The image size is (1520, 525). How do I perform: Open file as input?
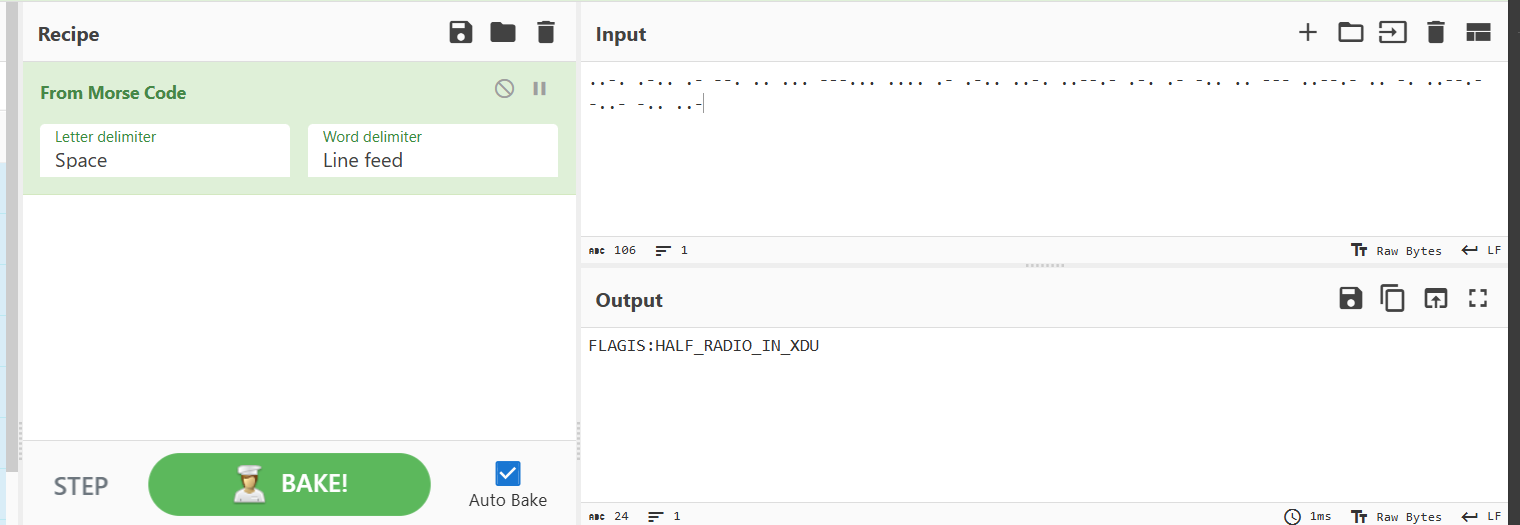pyautogui.click(x=1393, y=33)
